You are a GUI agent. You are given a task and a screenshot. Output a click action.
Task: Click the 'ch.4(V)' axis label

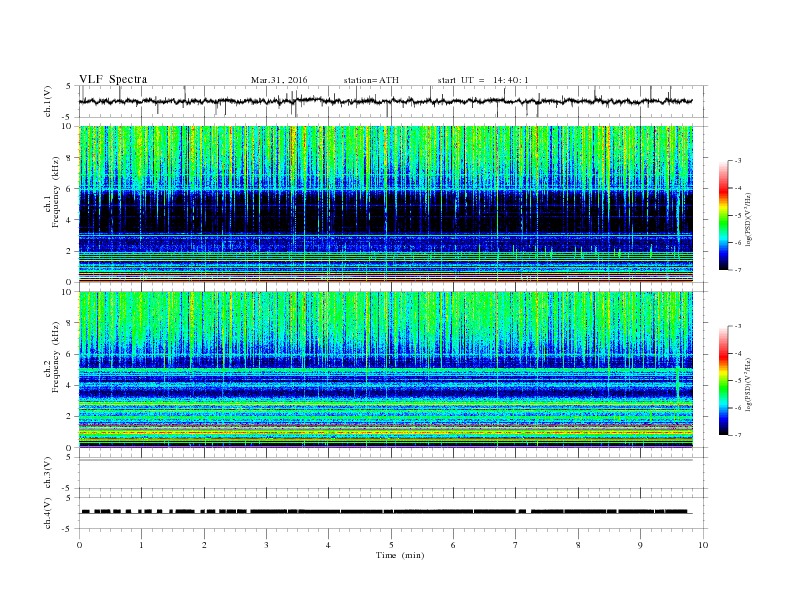[x=48, y=513]
